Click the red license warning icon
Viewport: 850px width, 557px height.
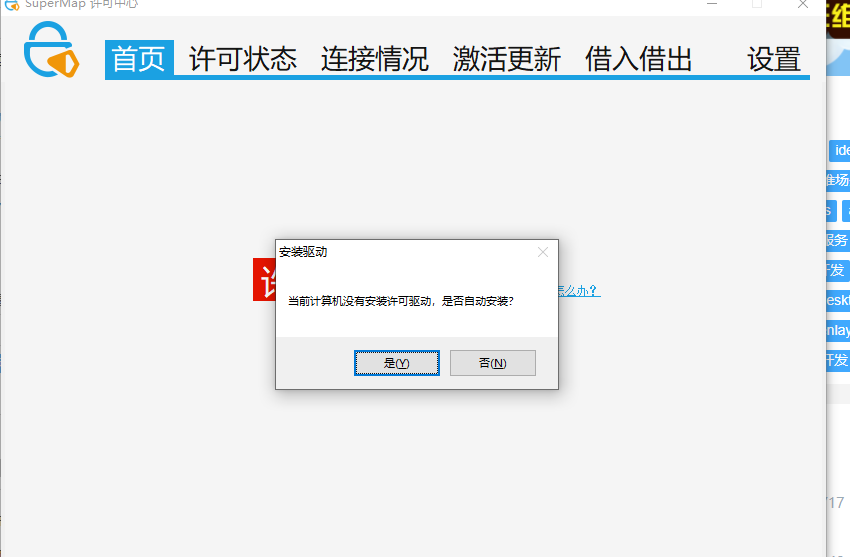[265, 280]
